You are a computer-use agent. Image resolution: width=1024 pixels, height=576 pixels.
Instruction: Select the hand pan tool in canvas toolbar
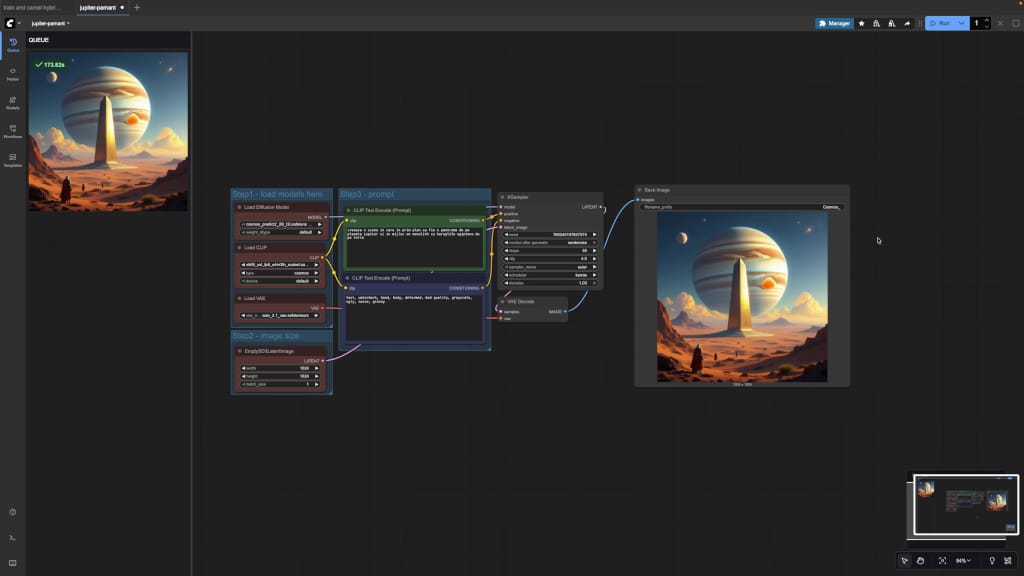tap(920, 560)
